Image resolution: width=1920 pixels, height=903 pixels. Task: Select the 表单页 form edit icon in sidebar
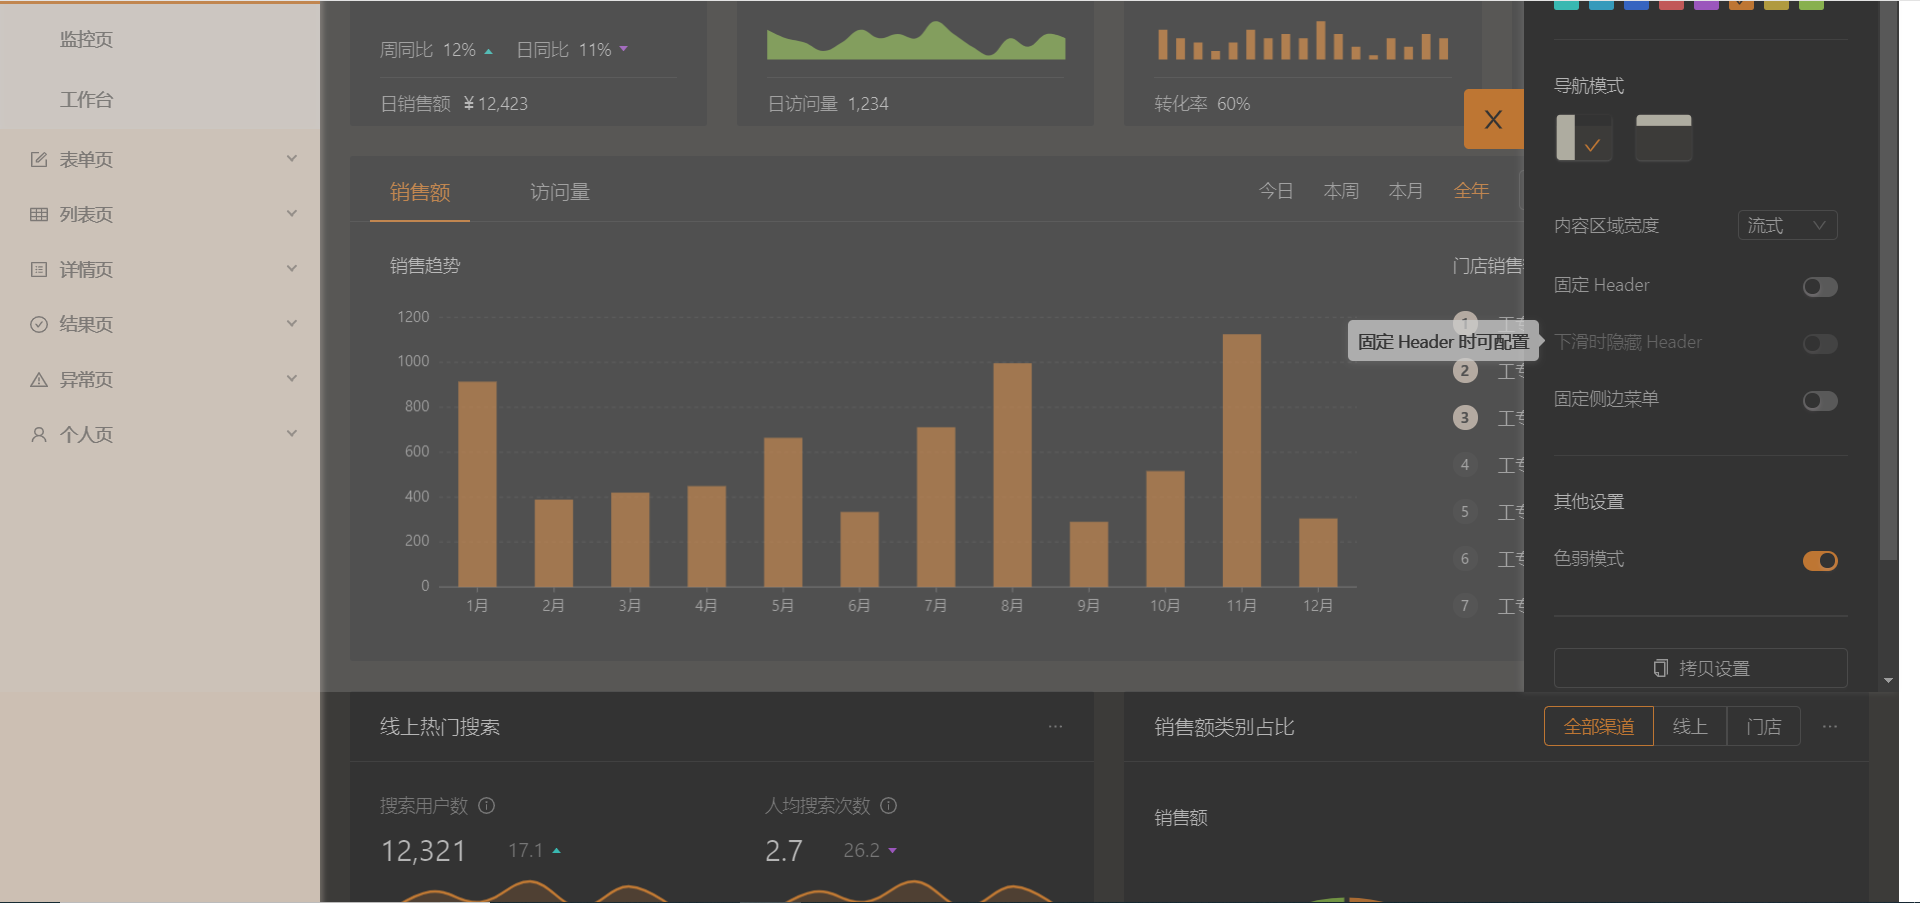pos(39,158)
